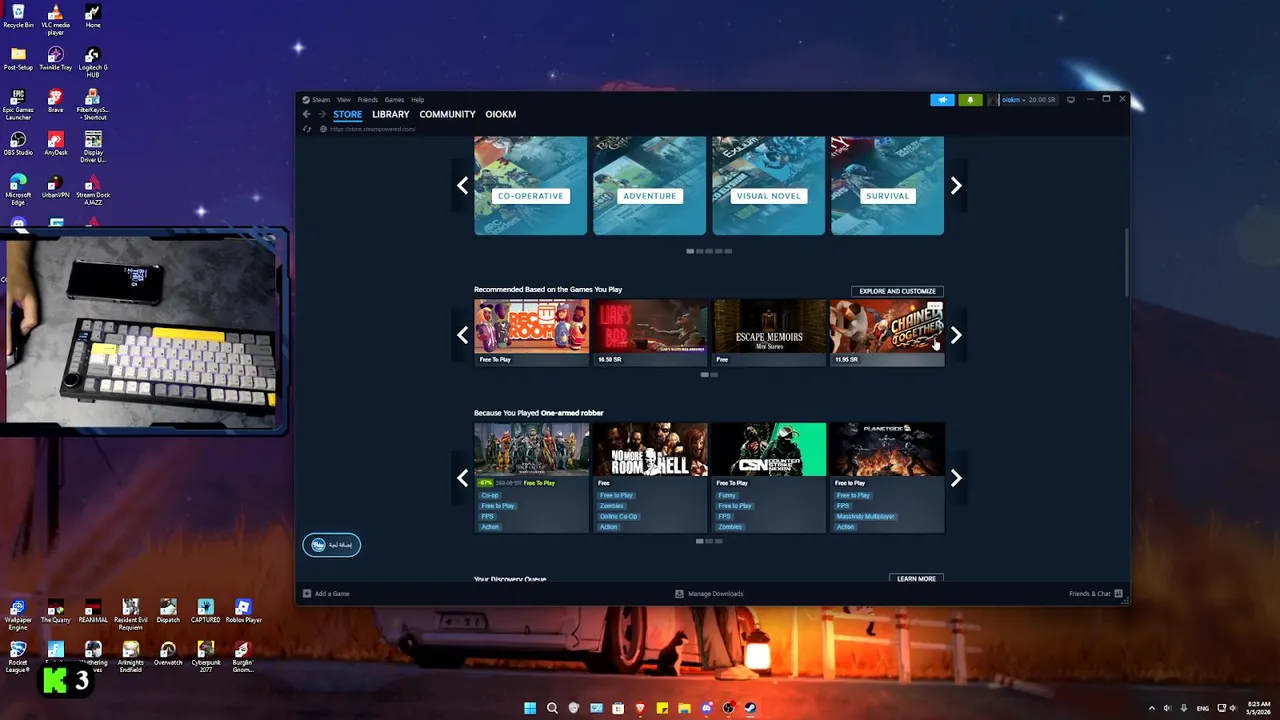
Task: Go to previous One-armed robber suggestions
Action: (x=462, y=479)
